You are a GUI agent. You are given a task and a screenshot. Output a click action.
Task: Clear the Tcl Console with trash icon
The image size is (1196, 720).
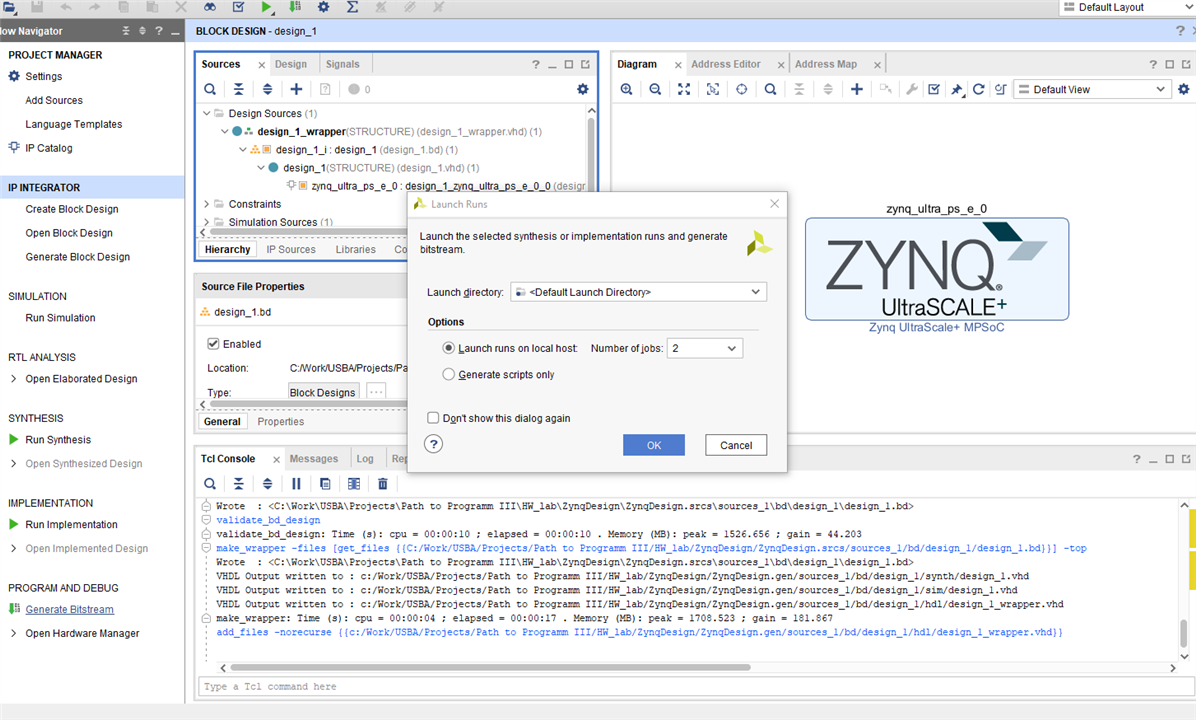pos(382,484)
